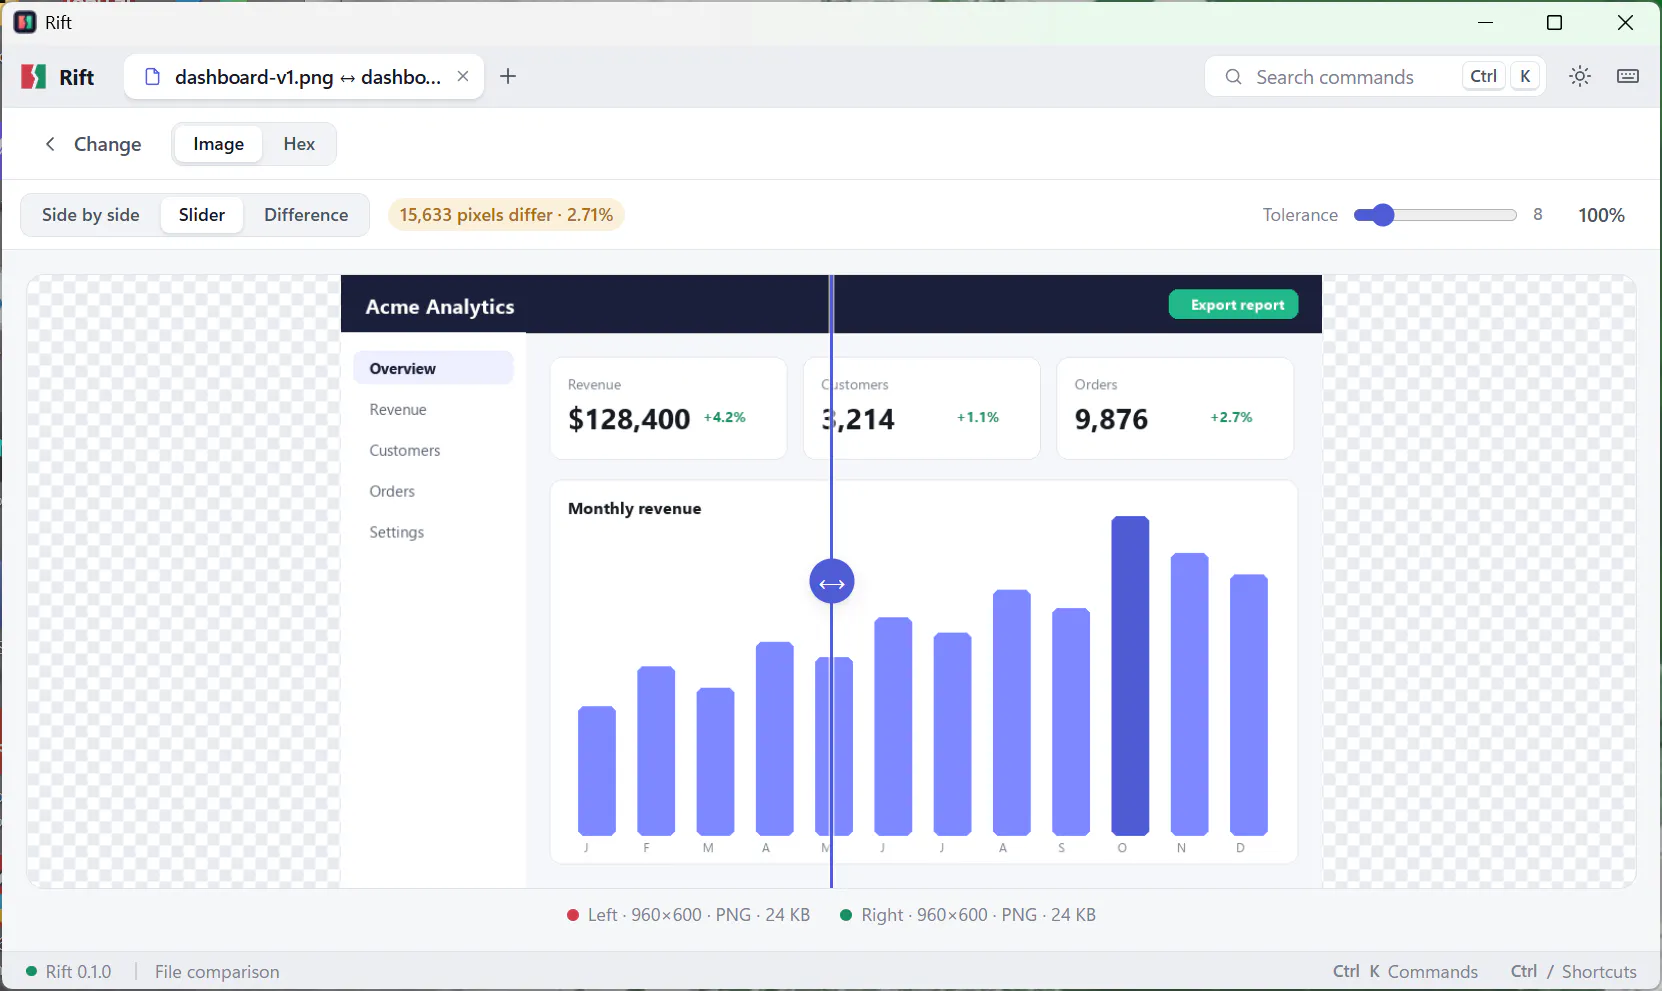Click the magnifier search icon
This screenshot has height=991, width=1662.
tap(1234, 77)
